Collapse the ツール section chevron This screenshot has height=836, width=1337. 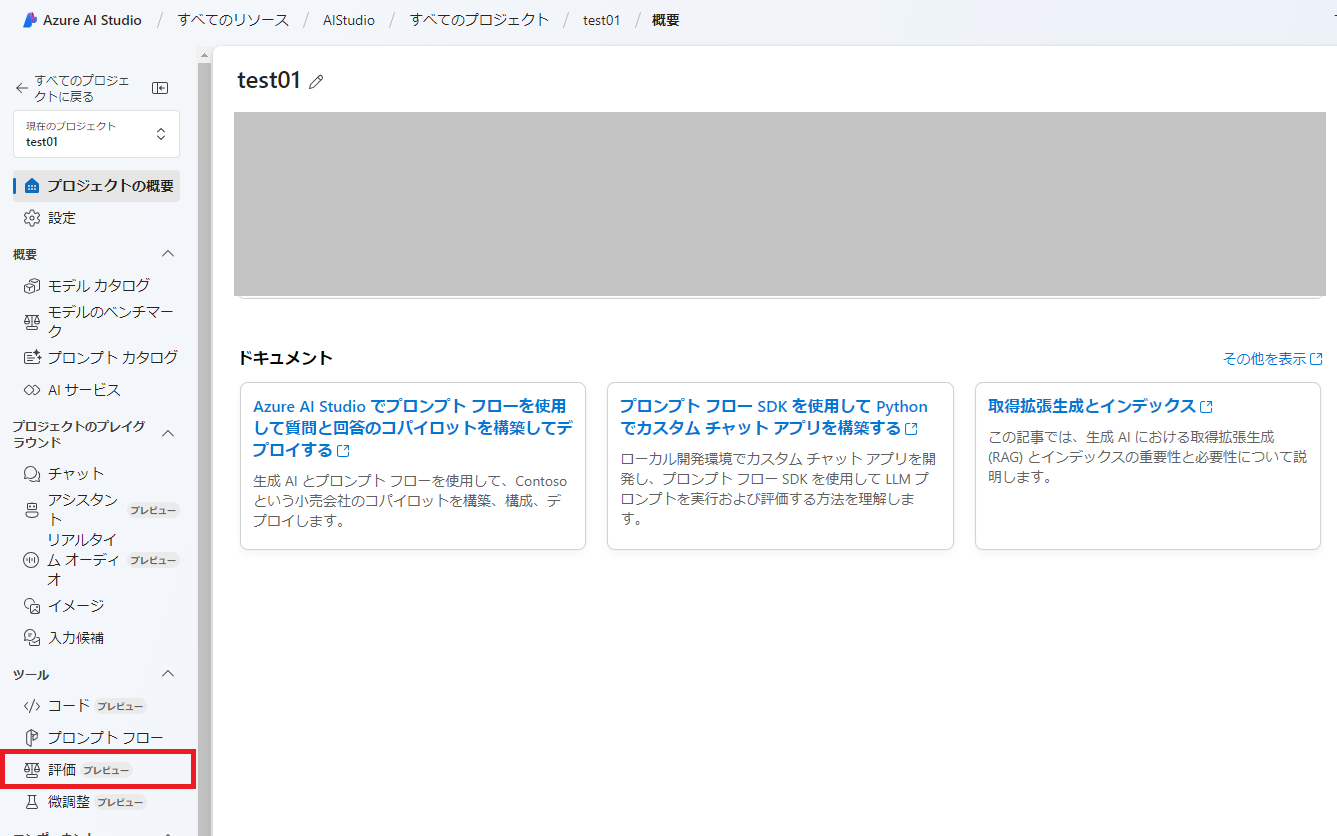coord(168,674)
